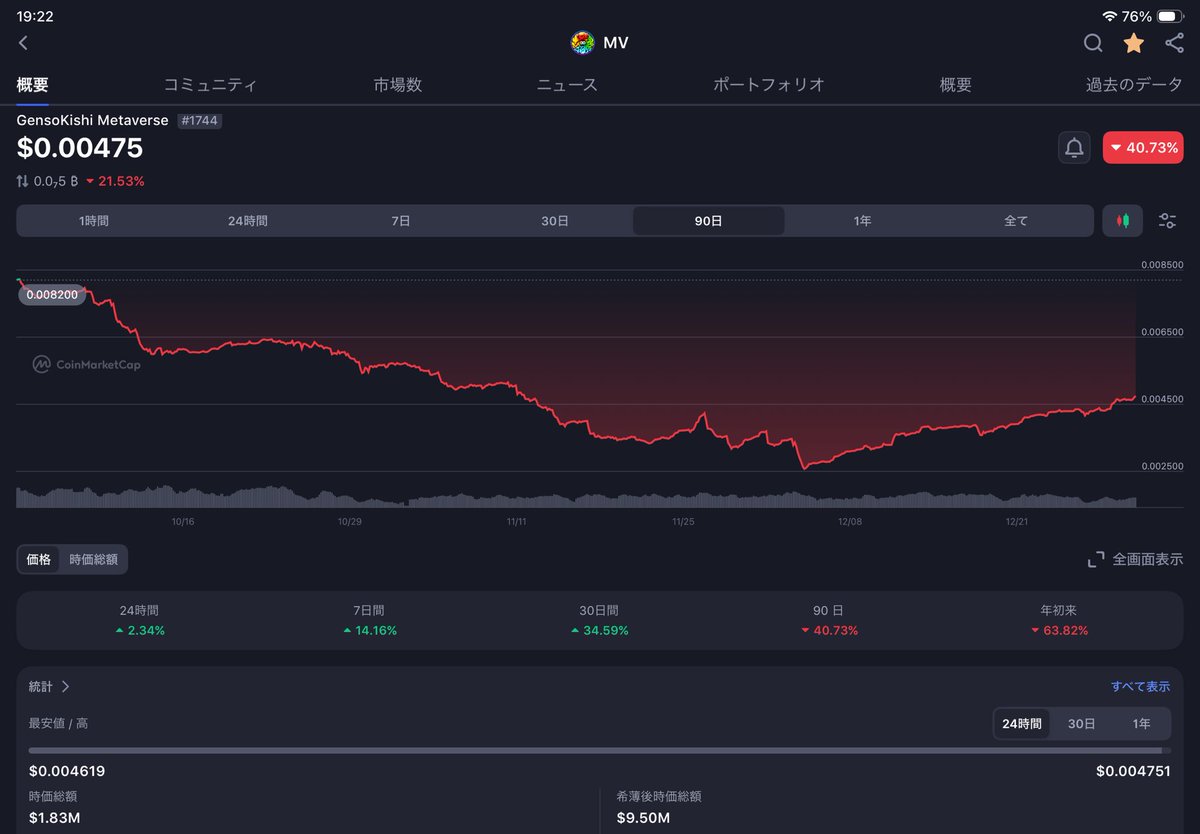Tap the share icon
The height and width of the screenshot is (834, 1200).
click(1175, 43)
